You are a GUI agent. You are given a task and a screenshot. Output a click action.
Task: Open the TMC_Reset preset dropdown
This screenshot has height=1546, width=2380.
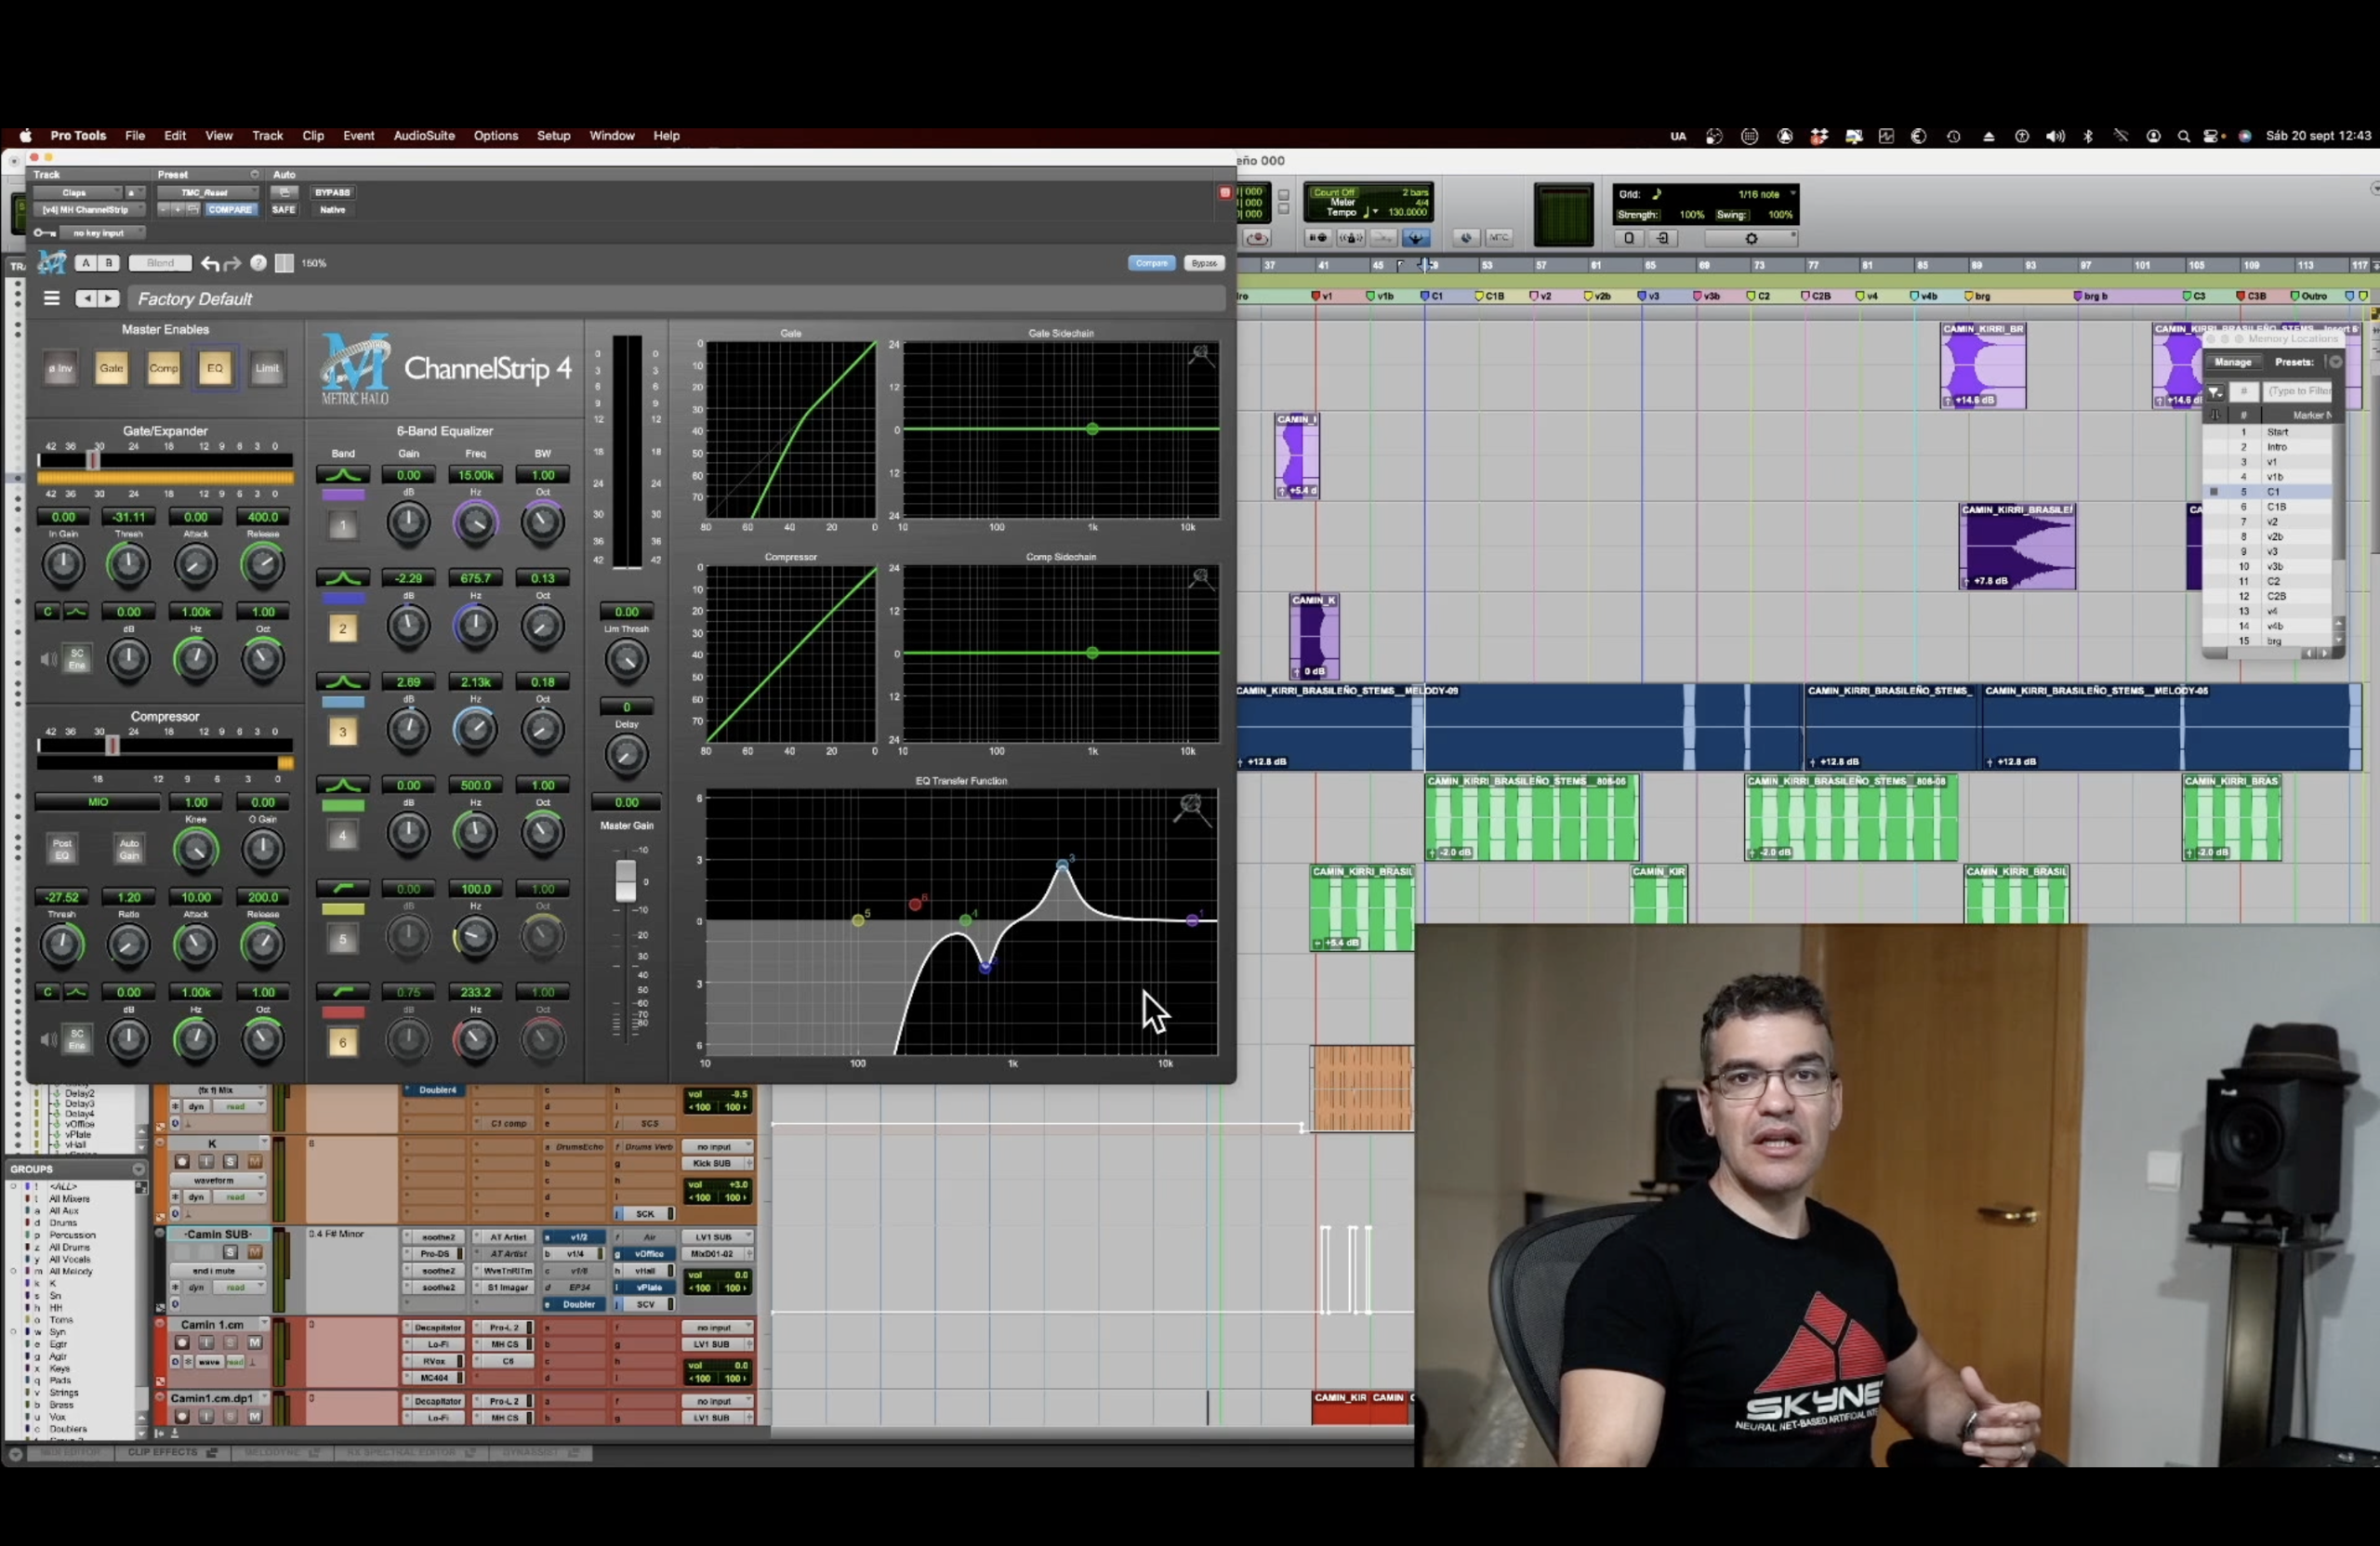(205, 193)
